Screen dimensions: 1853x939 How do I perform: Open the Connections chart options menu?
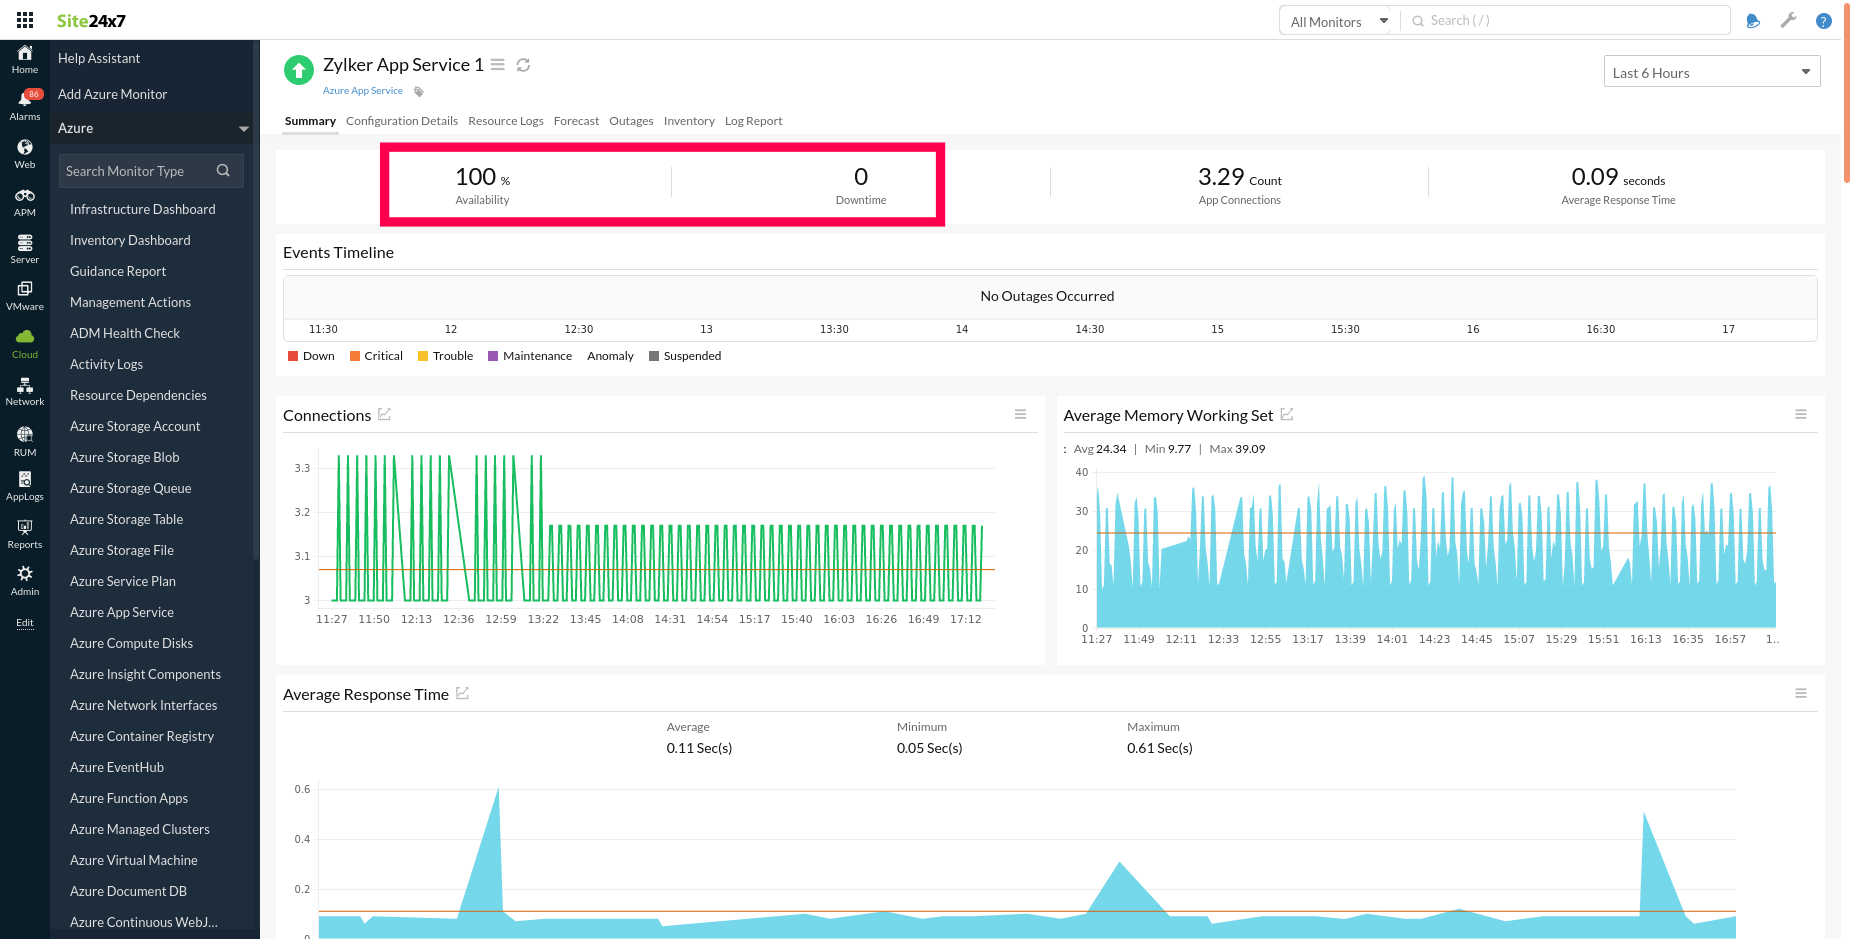pos(1020,413)
